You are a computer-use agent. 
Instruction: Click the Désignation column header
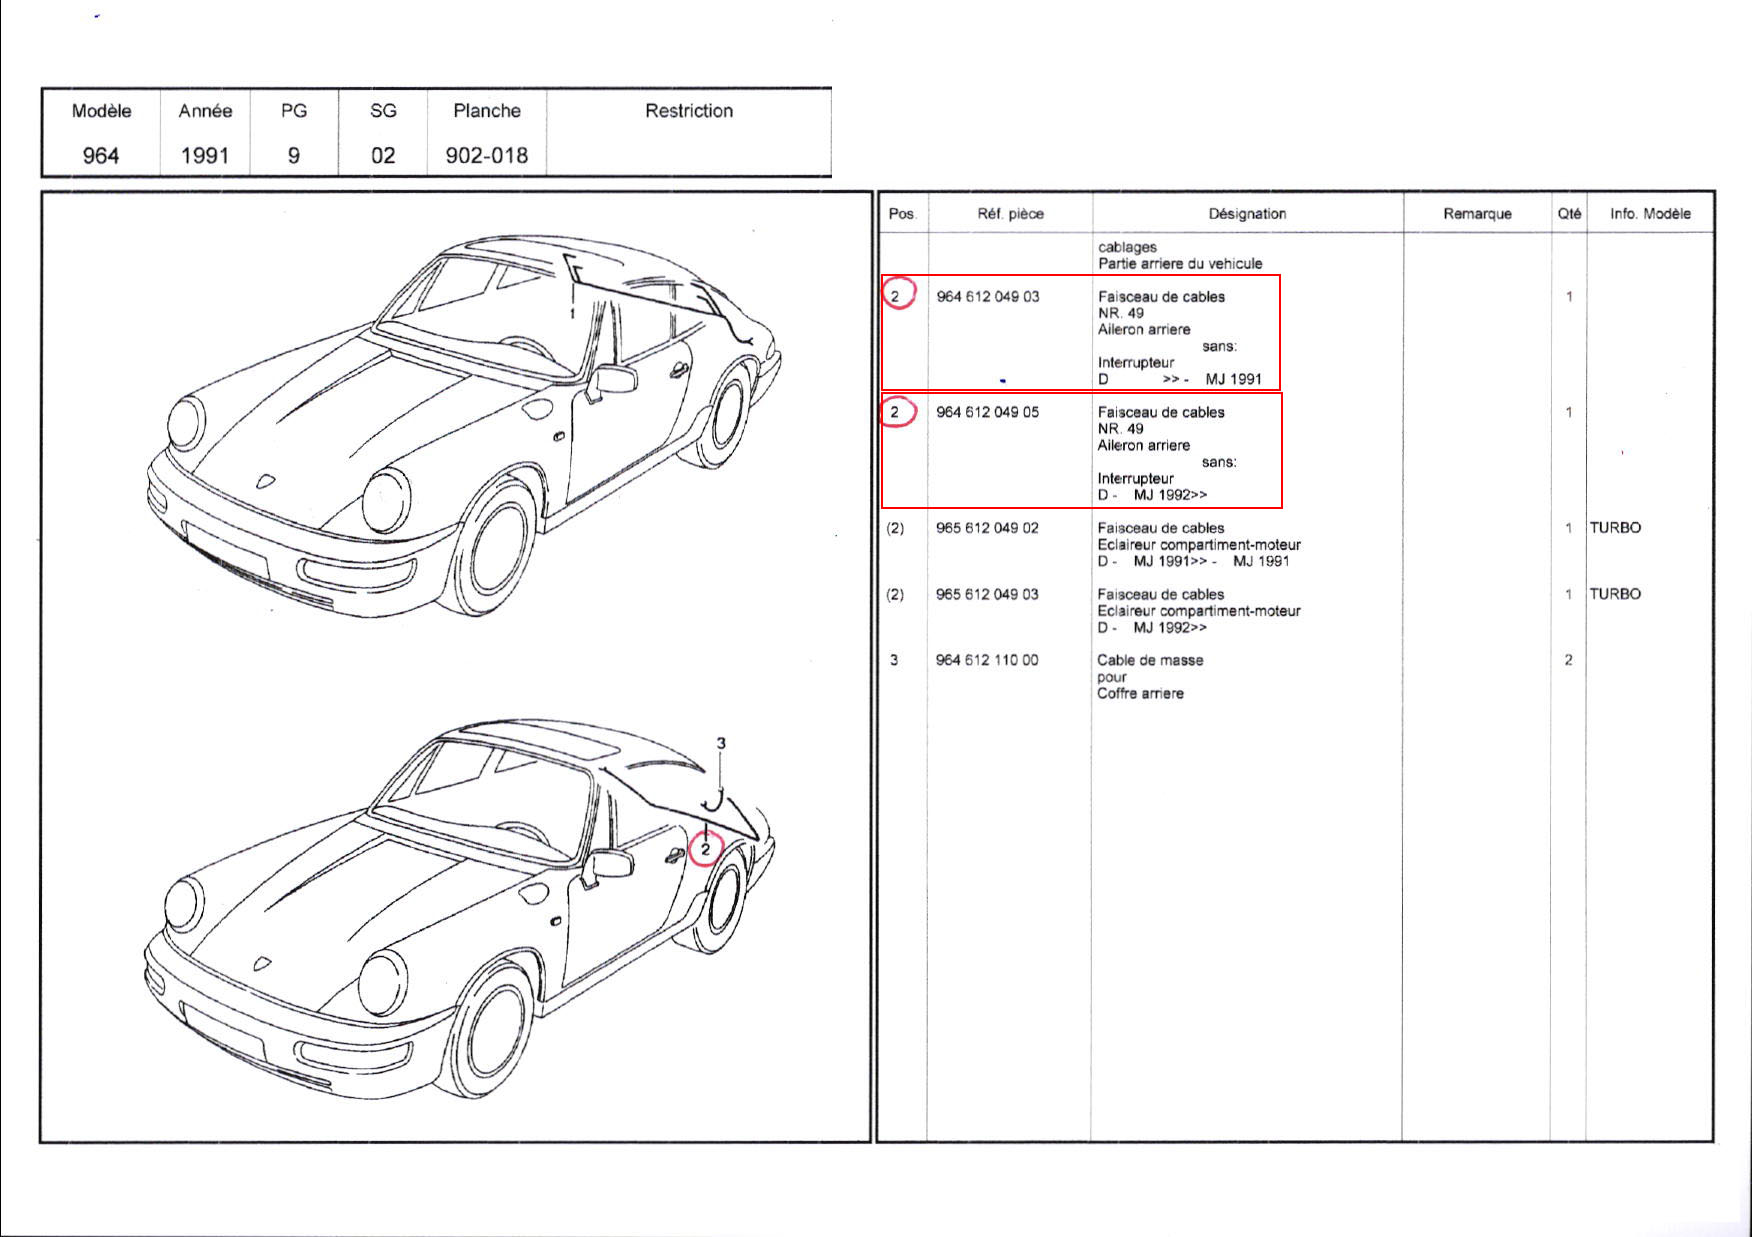(1247, 213)
